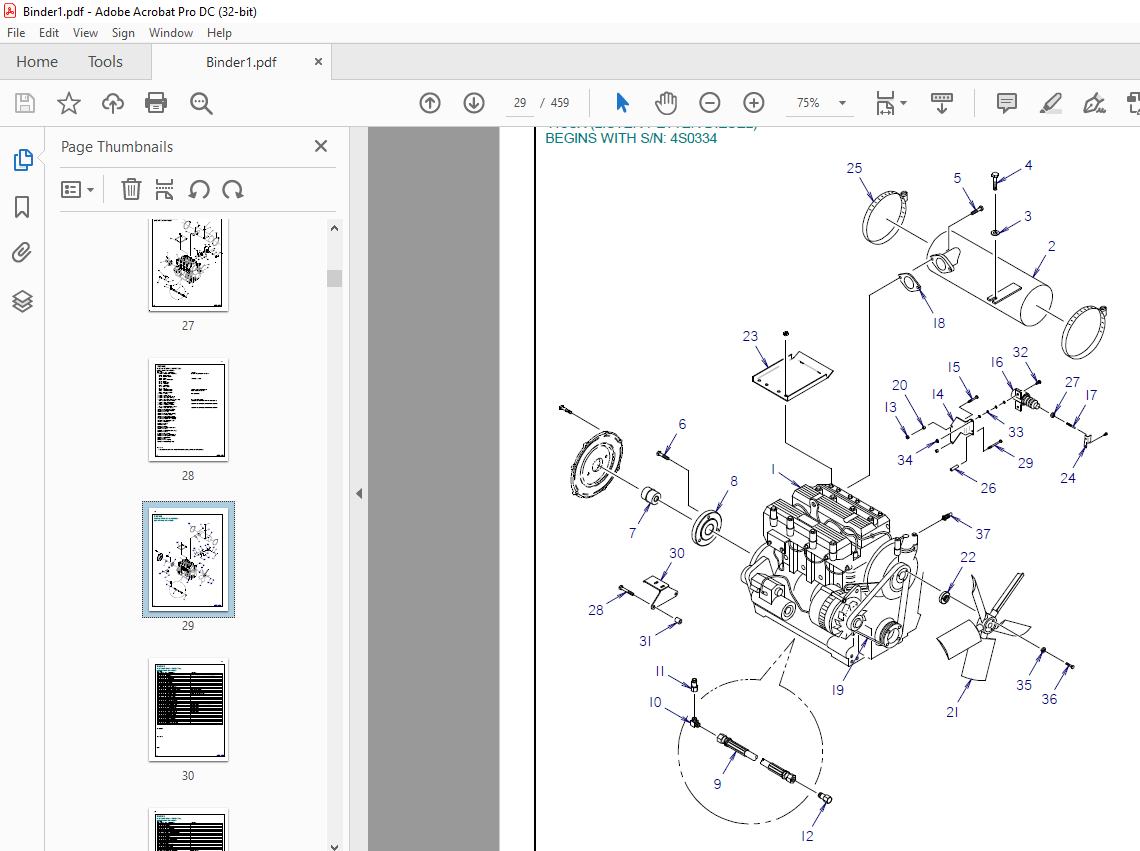1140x851 pixels.
Task: Open the Bookmarks sidebar panel
Action: point(23,207)
